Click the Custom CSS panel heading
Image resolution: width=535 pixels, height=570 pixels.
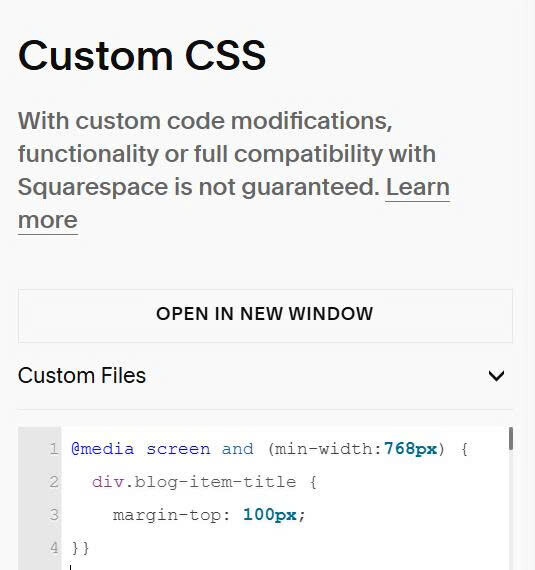click(142, 55)
